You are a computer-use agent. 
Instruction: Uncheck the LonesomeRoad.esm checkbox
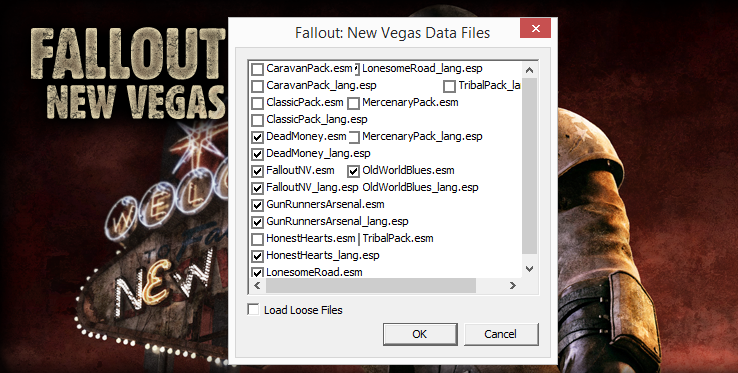(257, 272)
